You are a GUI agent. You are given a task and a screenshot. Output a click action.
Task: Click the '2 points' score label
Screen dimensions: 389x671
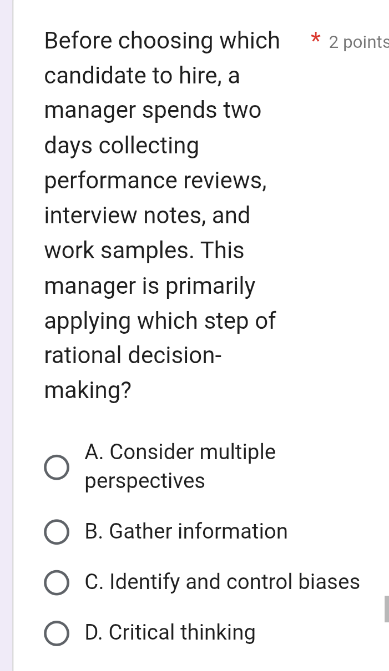point(359,42)
